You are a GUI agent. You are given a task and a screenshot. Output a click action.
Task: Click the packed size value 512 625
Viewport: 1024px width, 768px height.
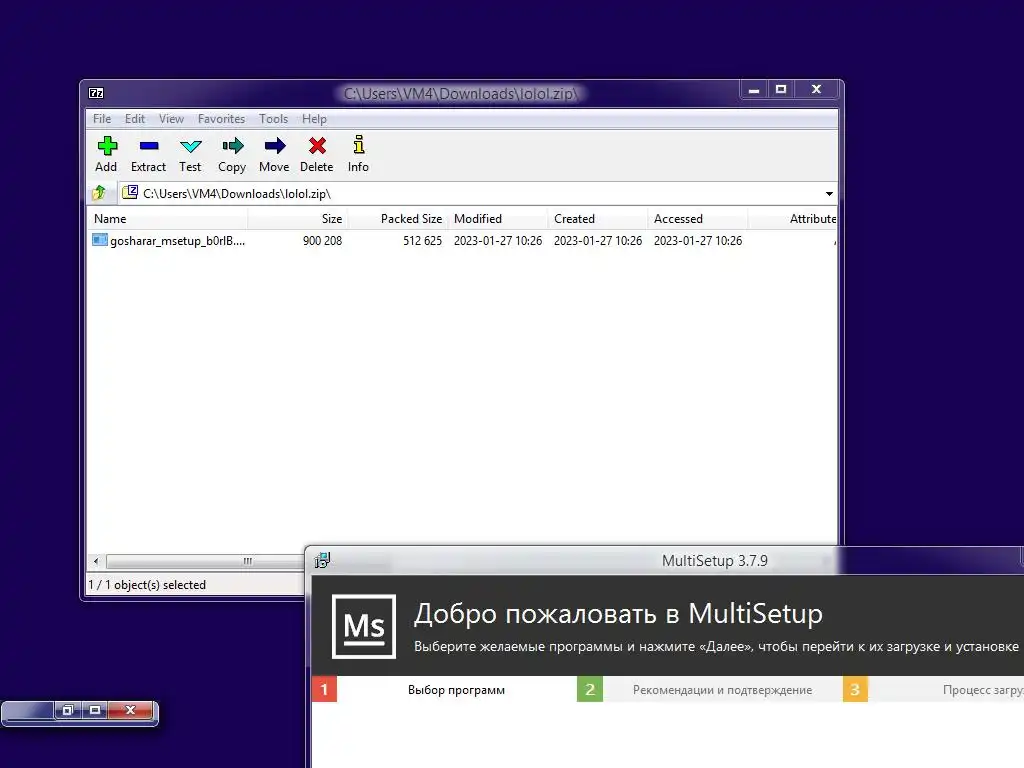pos(423,240)
